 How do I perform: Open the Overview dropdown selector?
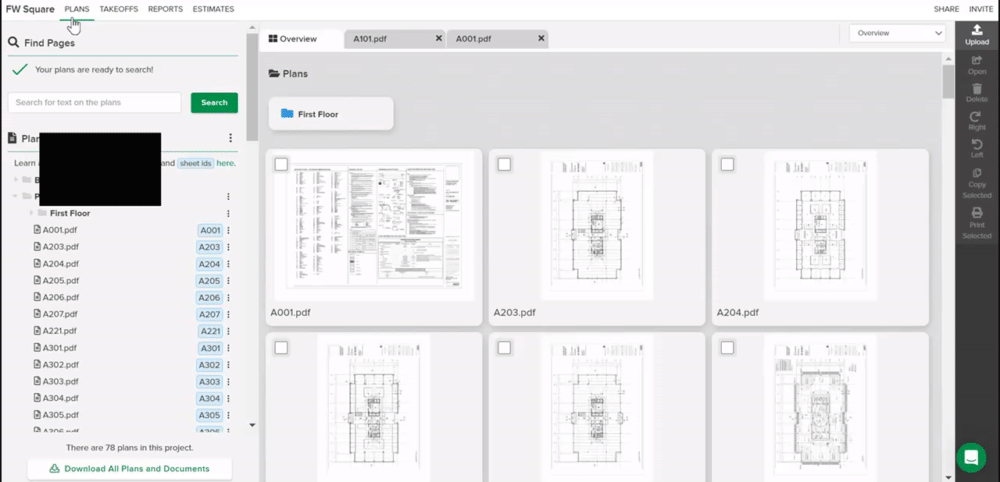tap(897, 33)
